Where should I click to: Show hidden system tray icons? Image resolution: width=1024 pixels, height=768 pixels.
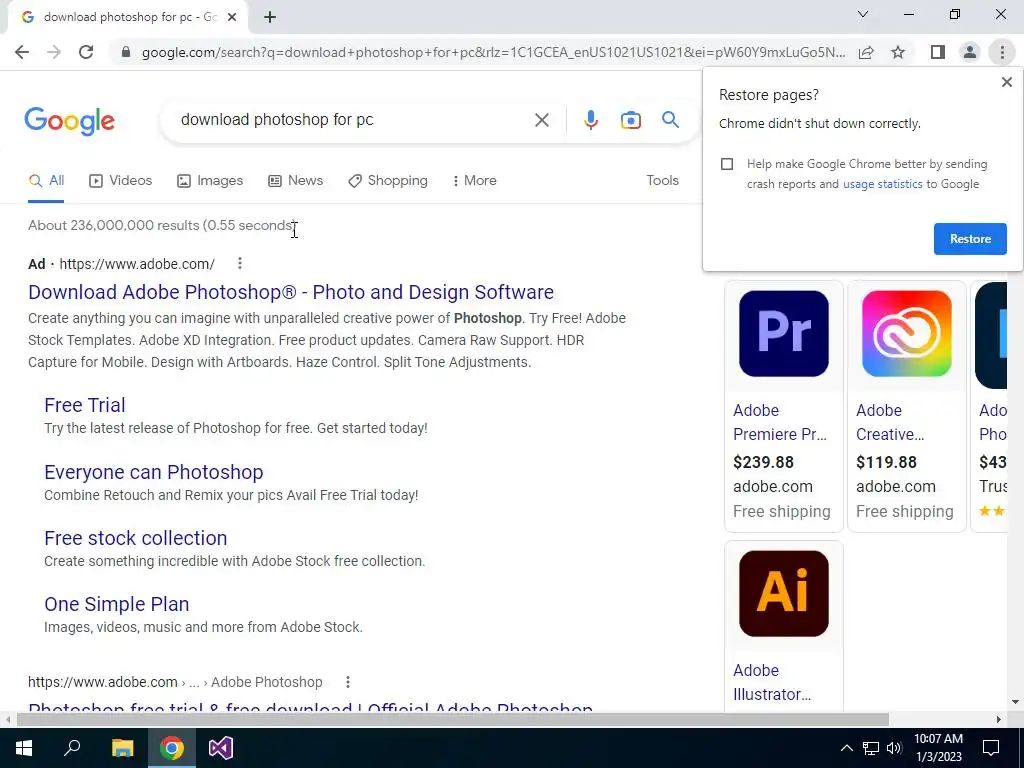[x=846, y=748]
